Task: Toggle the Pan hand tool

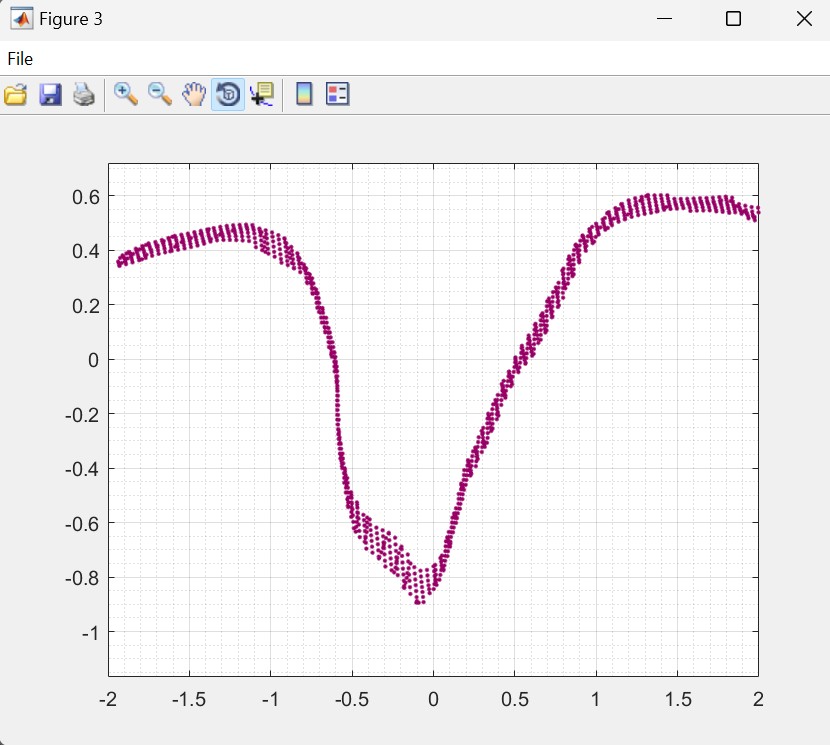Action: coord(194,95)
